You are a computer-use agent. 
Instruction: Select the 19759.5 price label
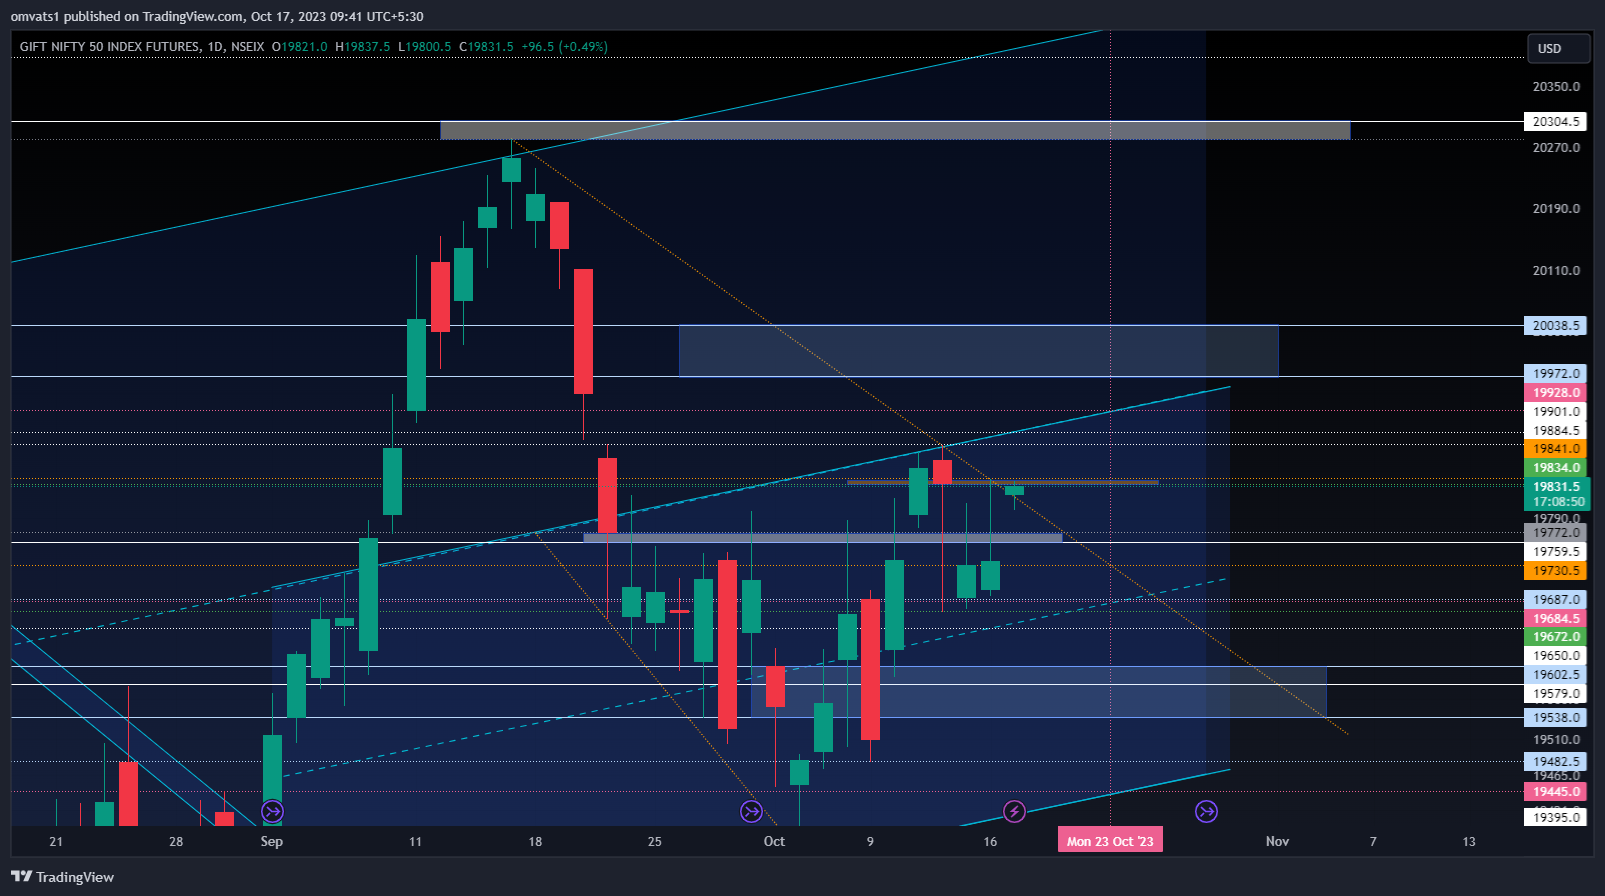pos(1556,552)
